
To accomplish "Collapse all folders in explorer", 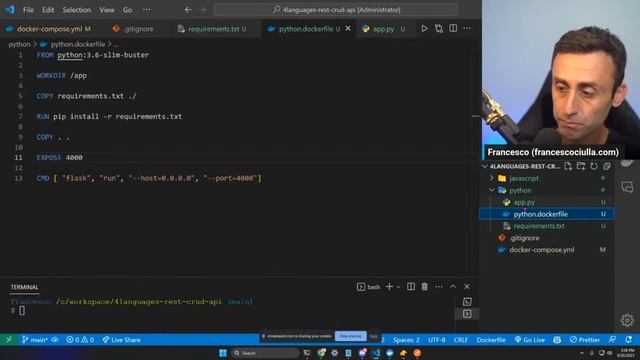I will click(x=607, y=166).
